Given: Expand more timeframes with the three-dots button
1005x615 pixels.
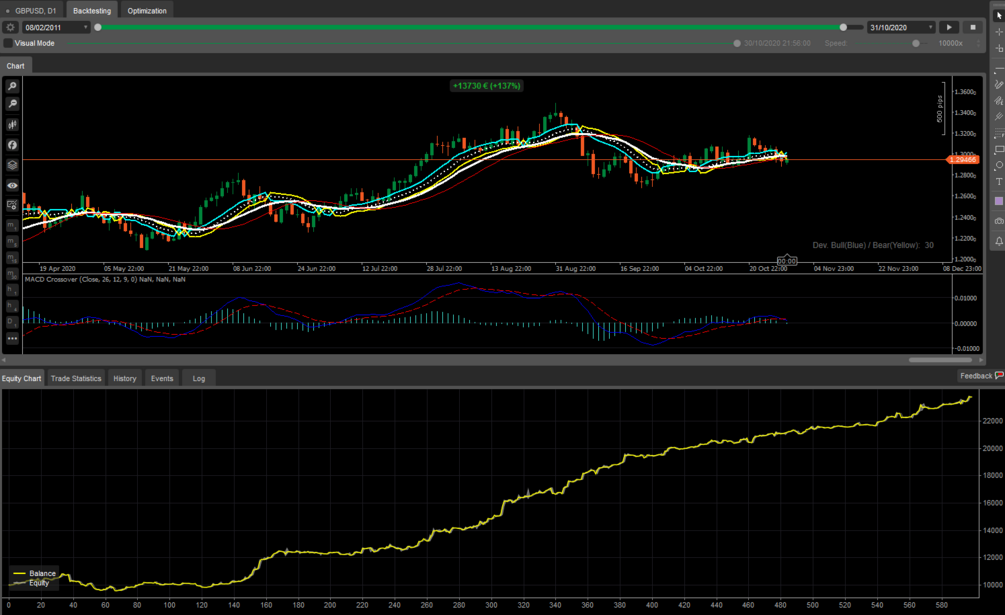Looking at the screenshot, I should tap(12, 338).
